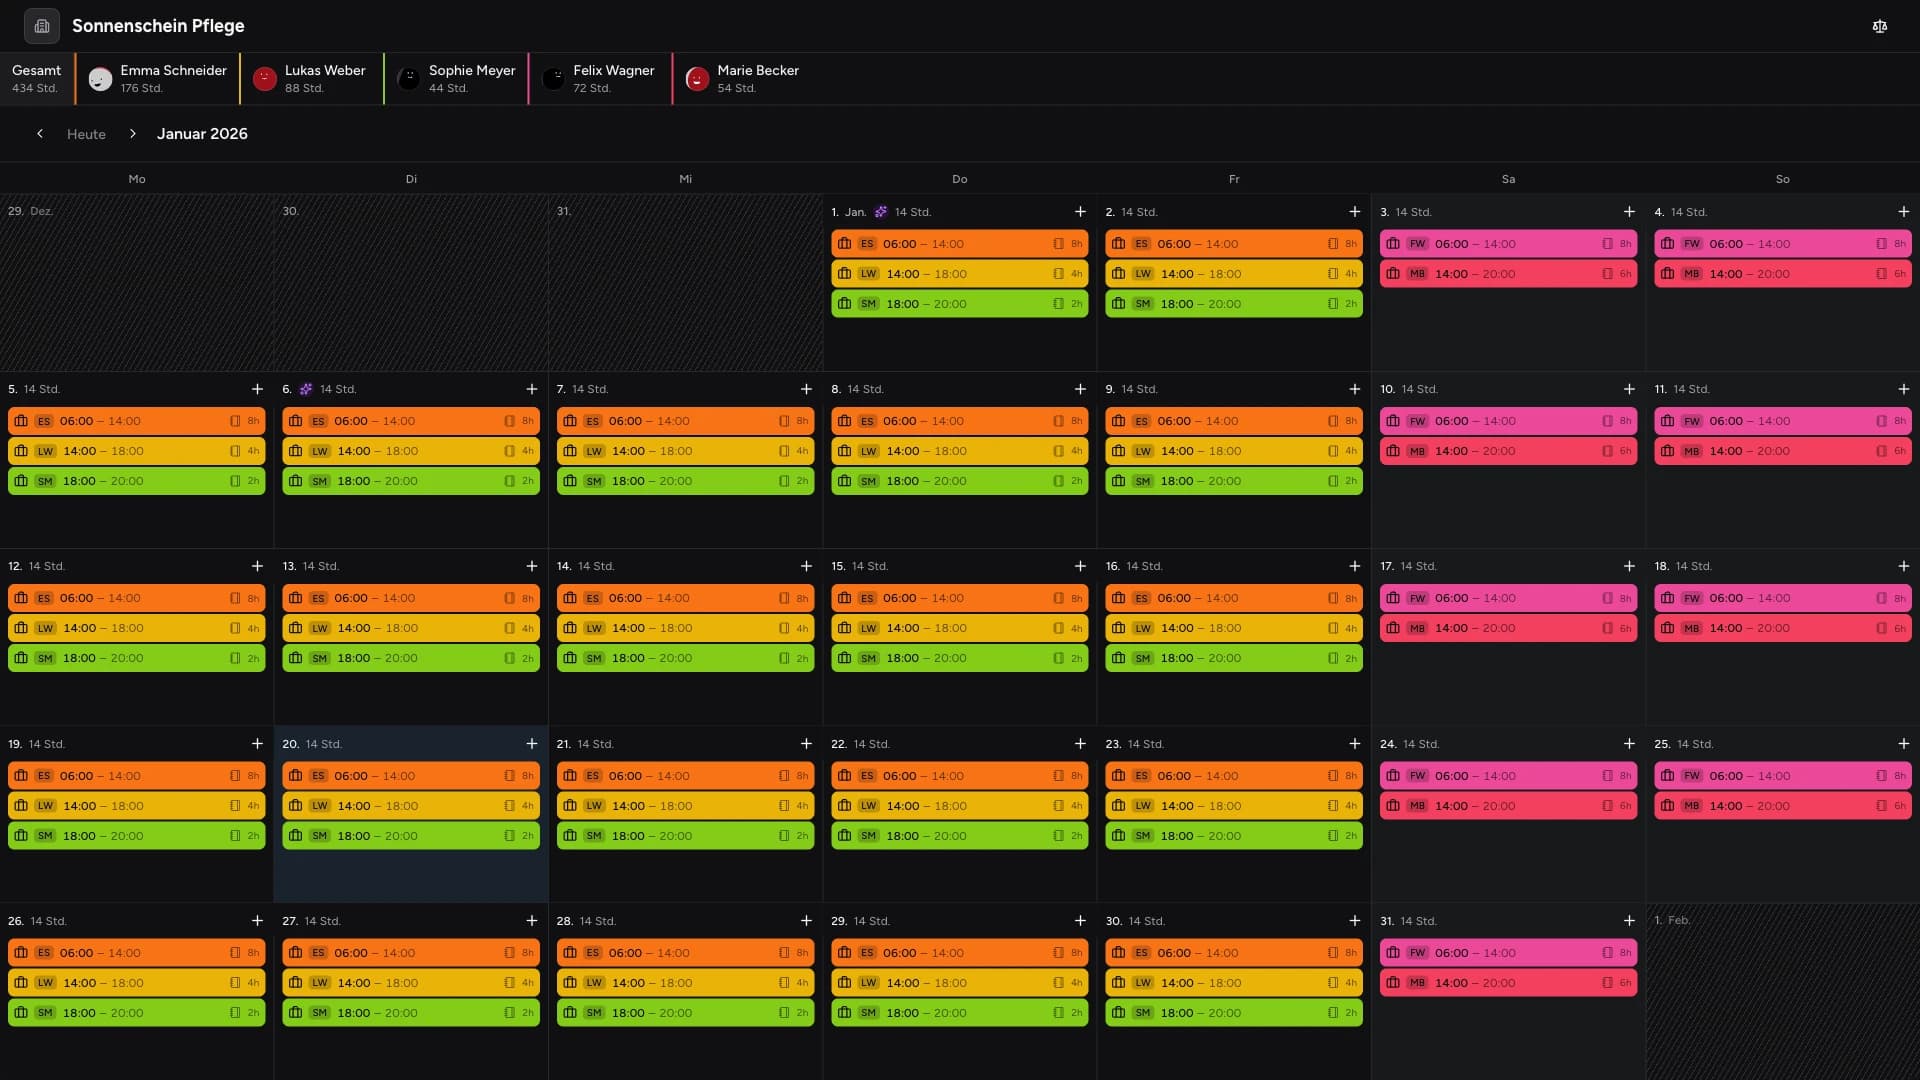Image resolution: width=1920 pixels, height=1080 pixels.
Task: Click the building icon beside Sonnenschein Pflege
Action: [x=41, y=26]
